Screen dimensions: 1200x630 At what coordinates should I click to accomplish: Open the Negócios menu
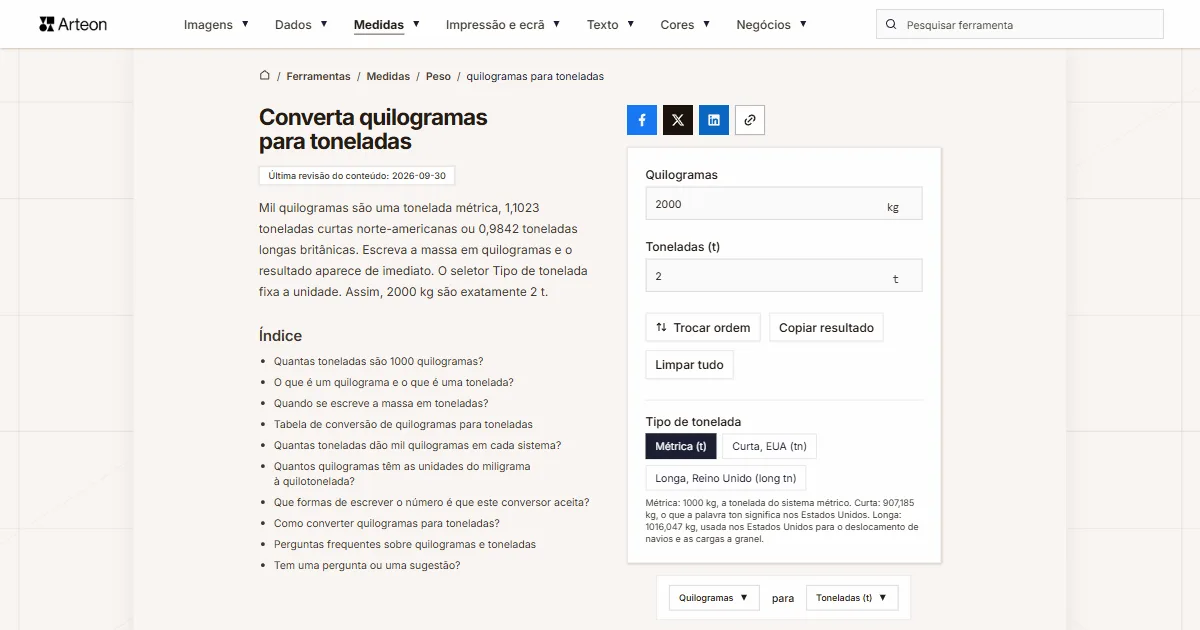pyautogui.click(x=772, y=25)
